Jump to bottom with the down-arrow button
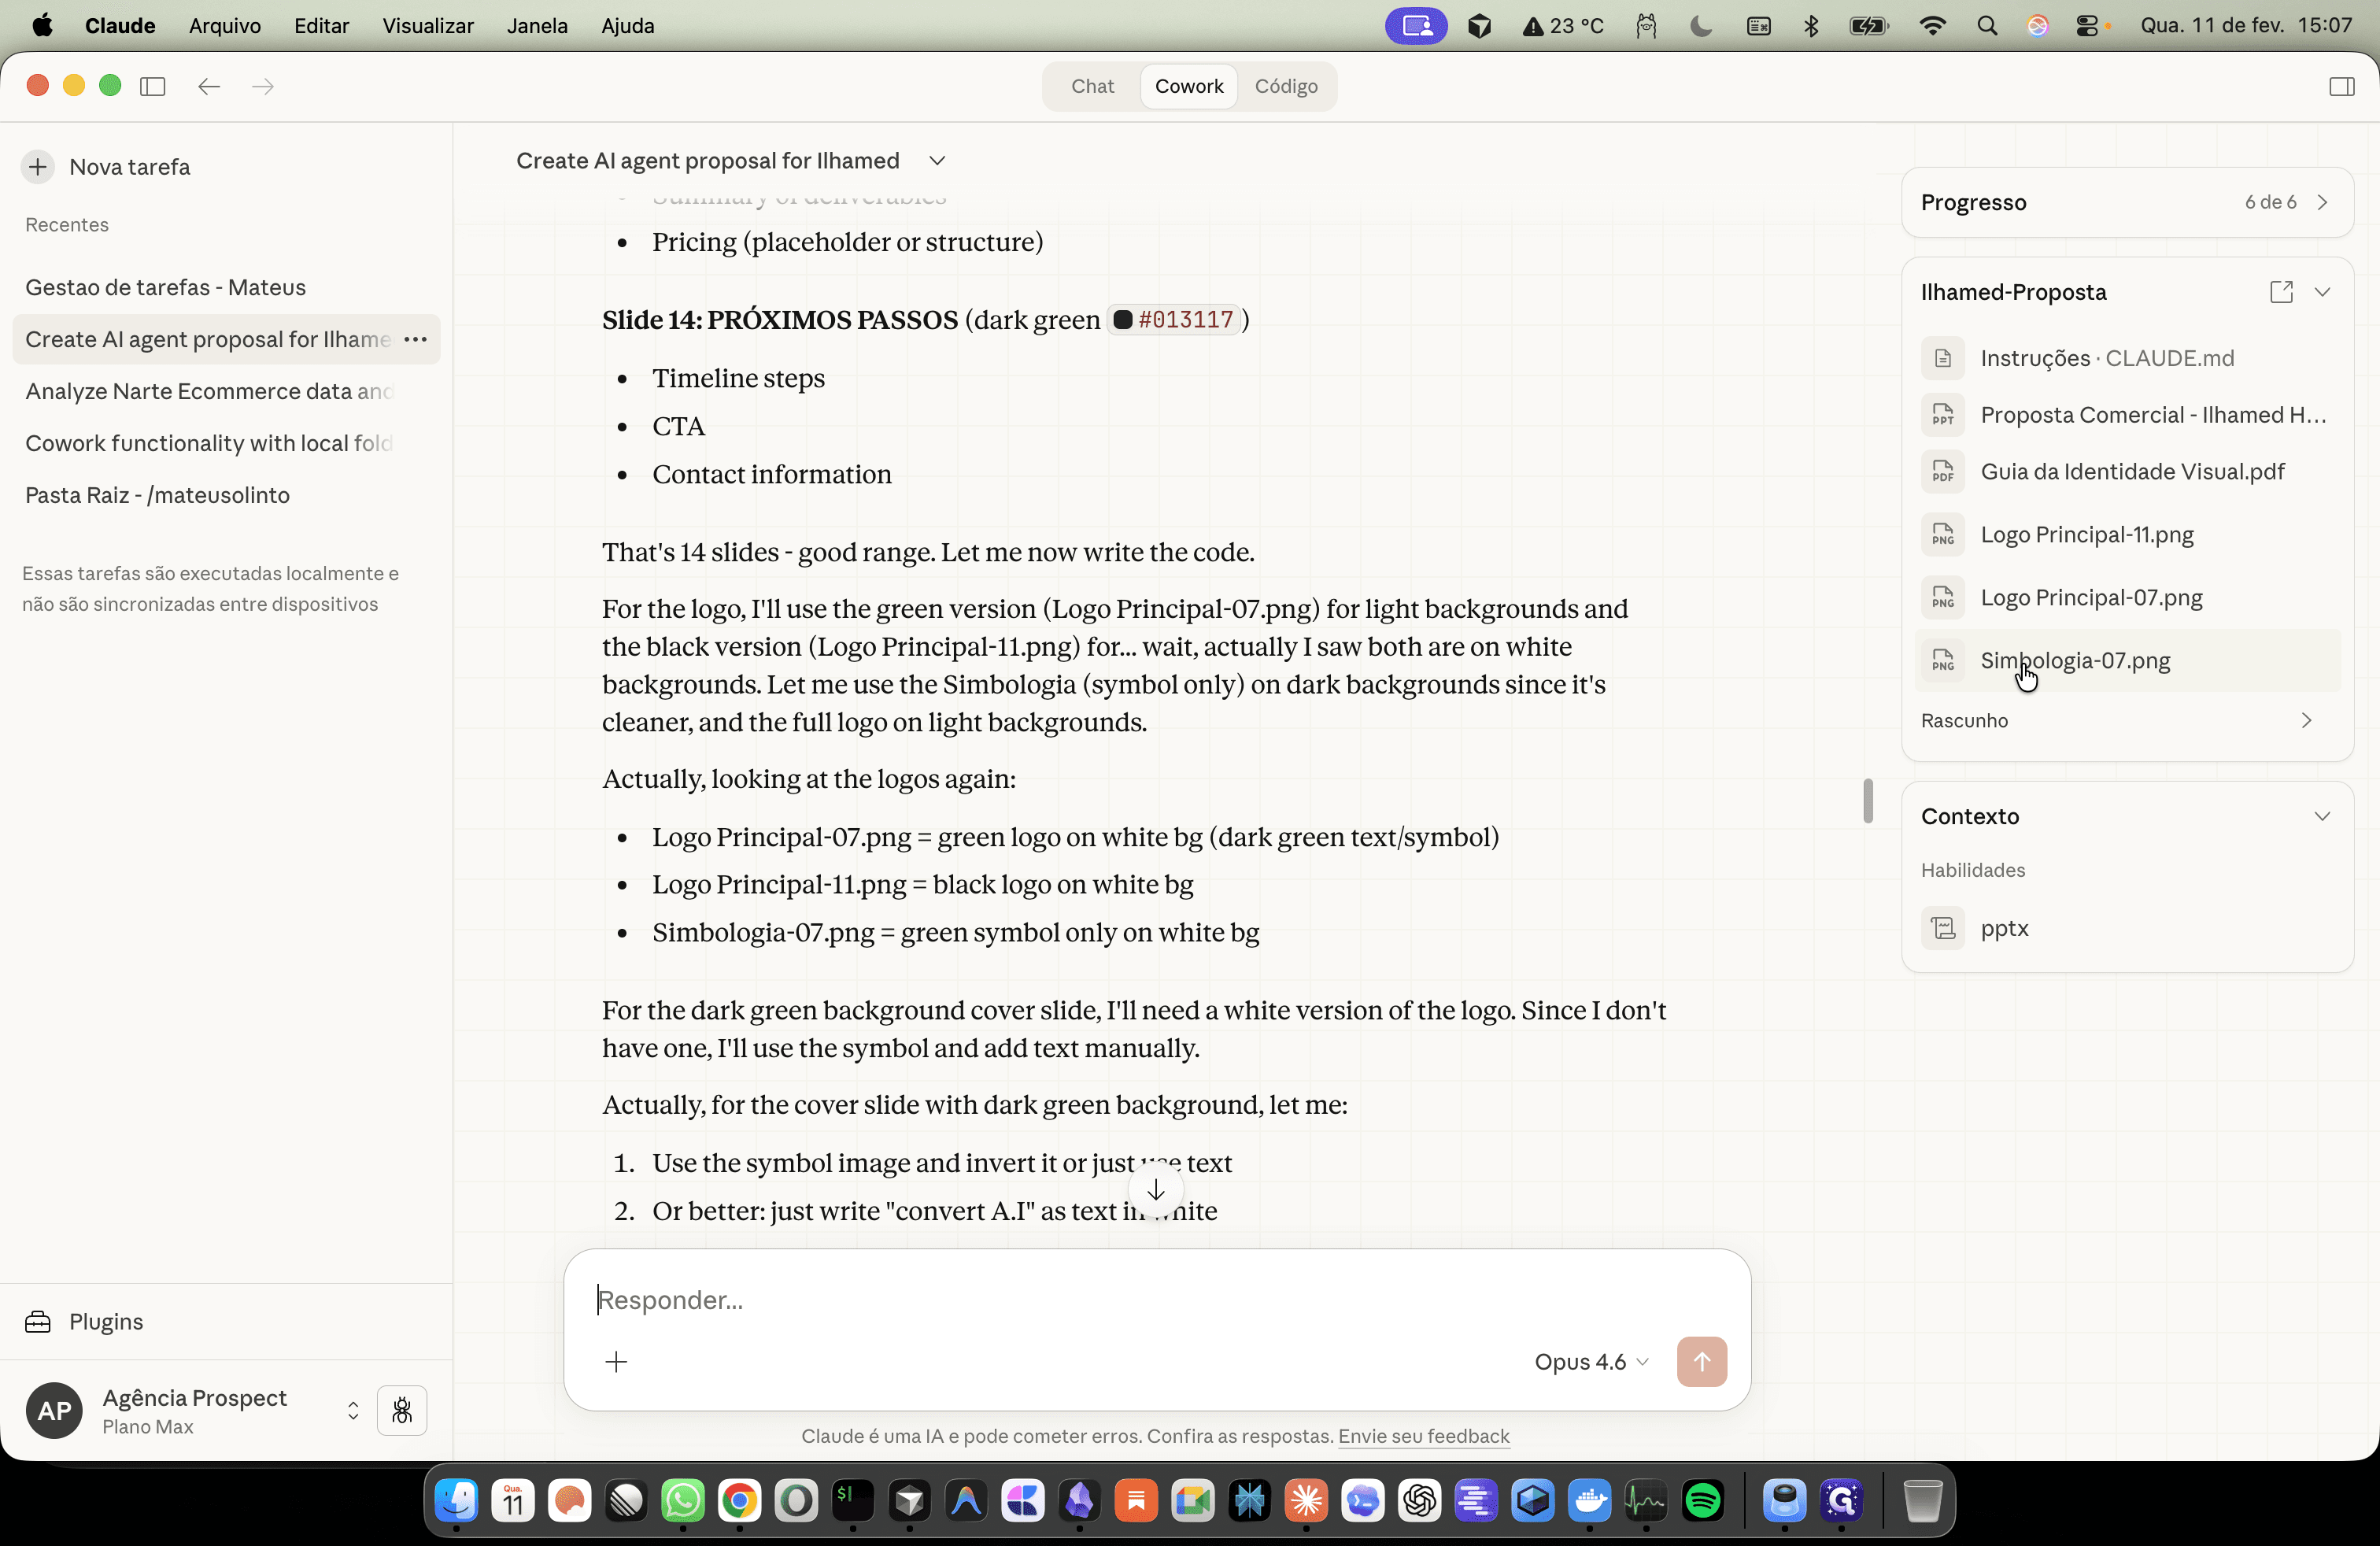The height and width of the screenshot is (1546, 2380). point(1156,1190)
